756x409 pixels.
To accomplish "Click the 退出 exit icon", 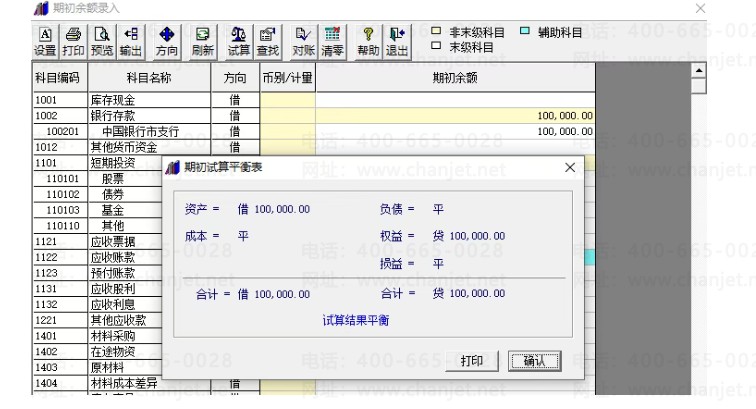I will coord(397,42).
